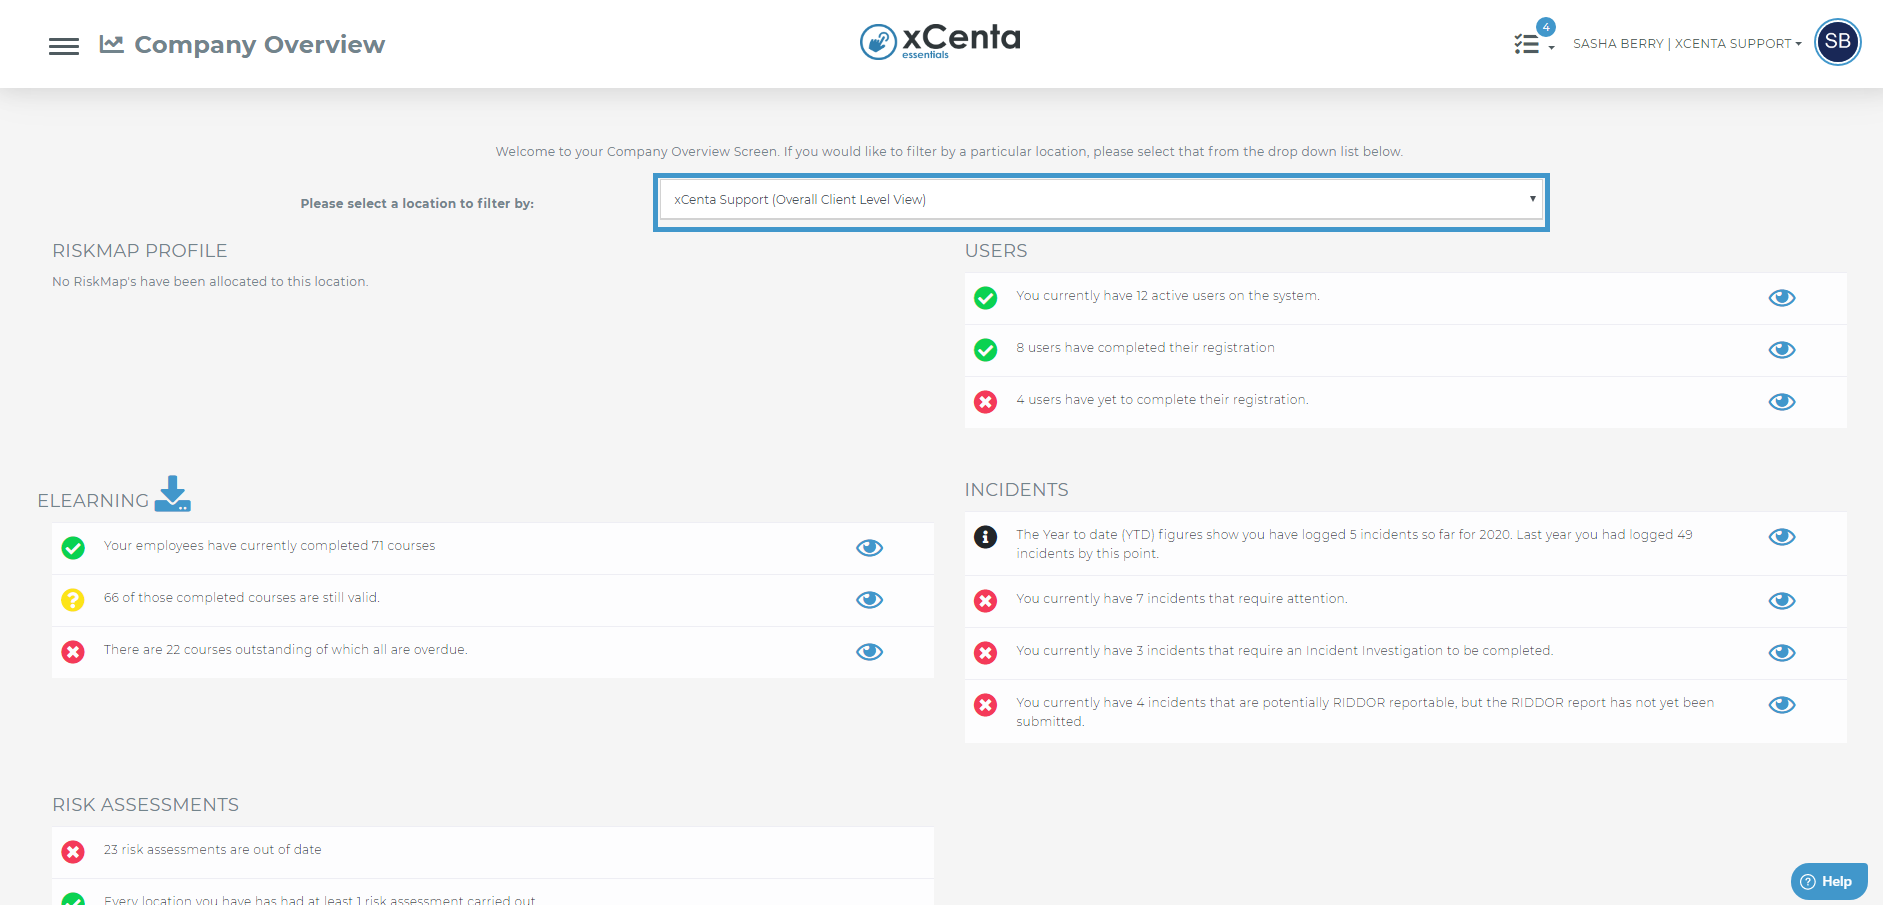View the 4 users yet to register
The width and height of the screenshot is (1883, 905).
tap(1782, 402)
